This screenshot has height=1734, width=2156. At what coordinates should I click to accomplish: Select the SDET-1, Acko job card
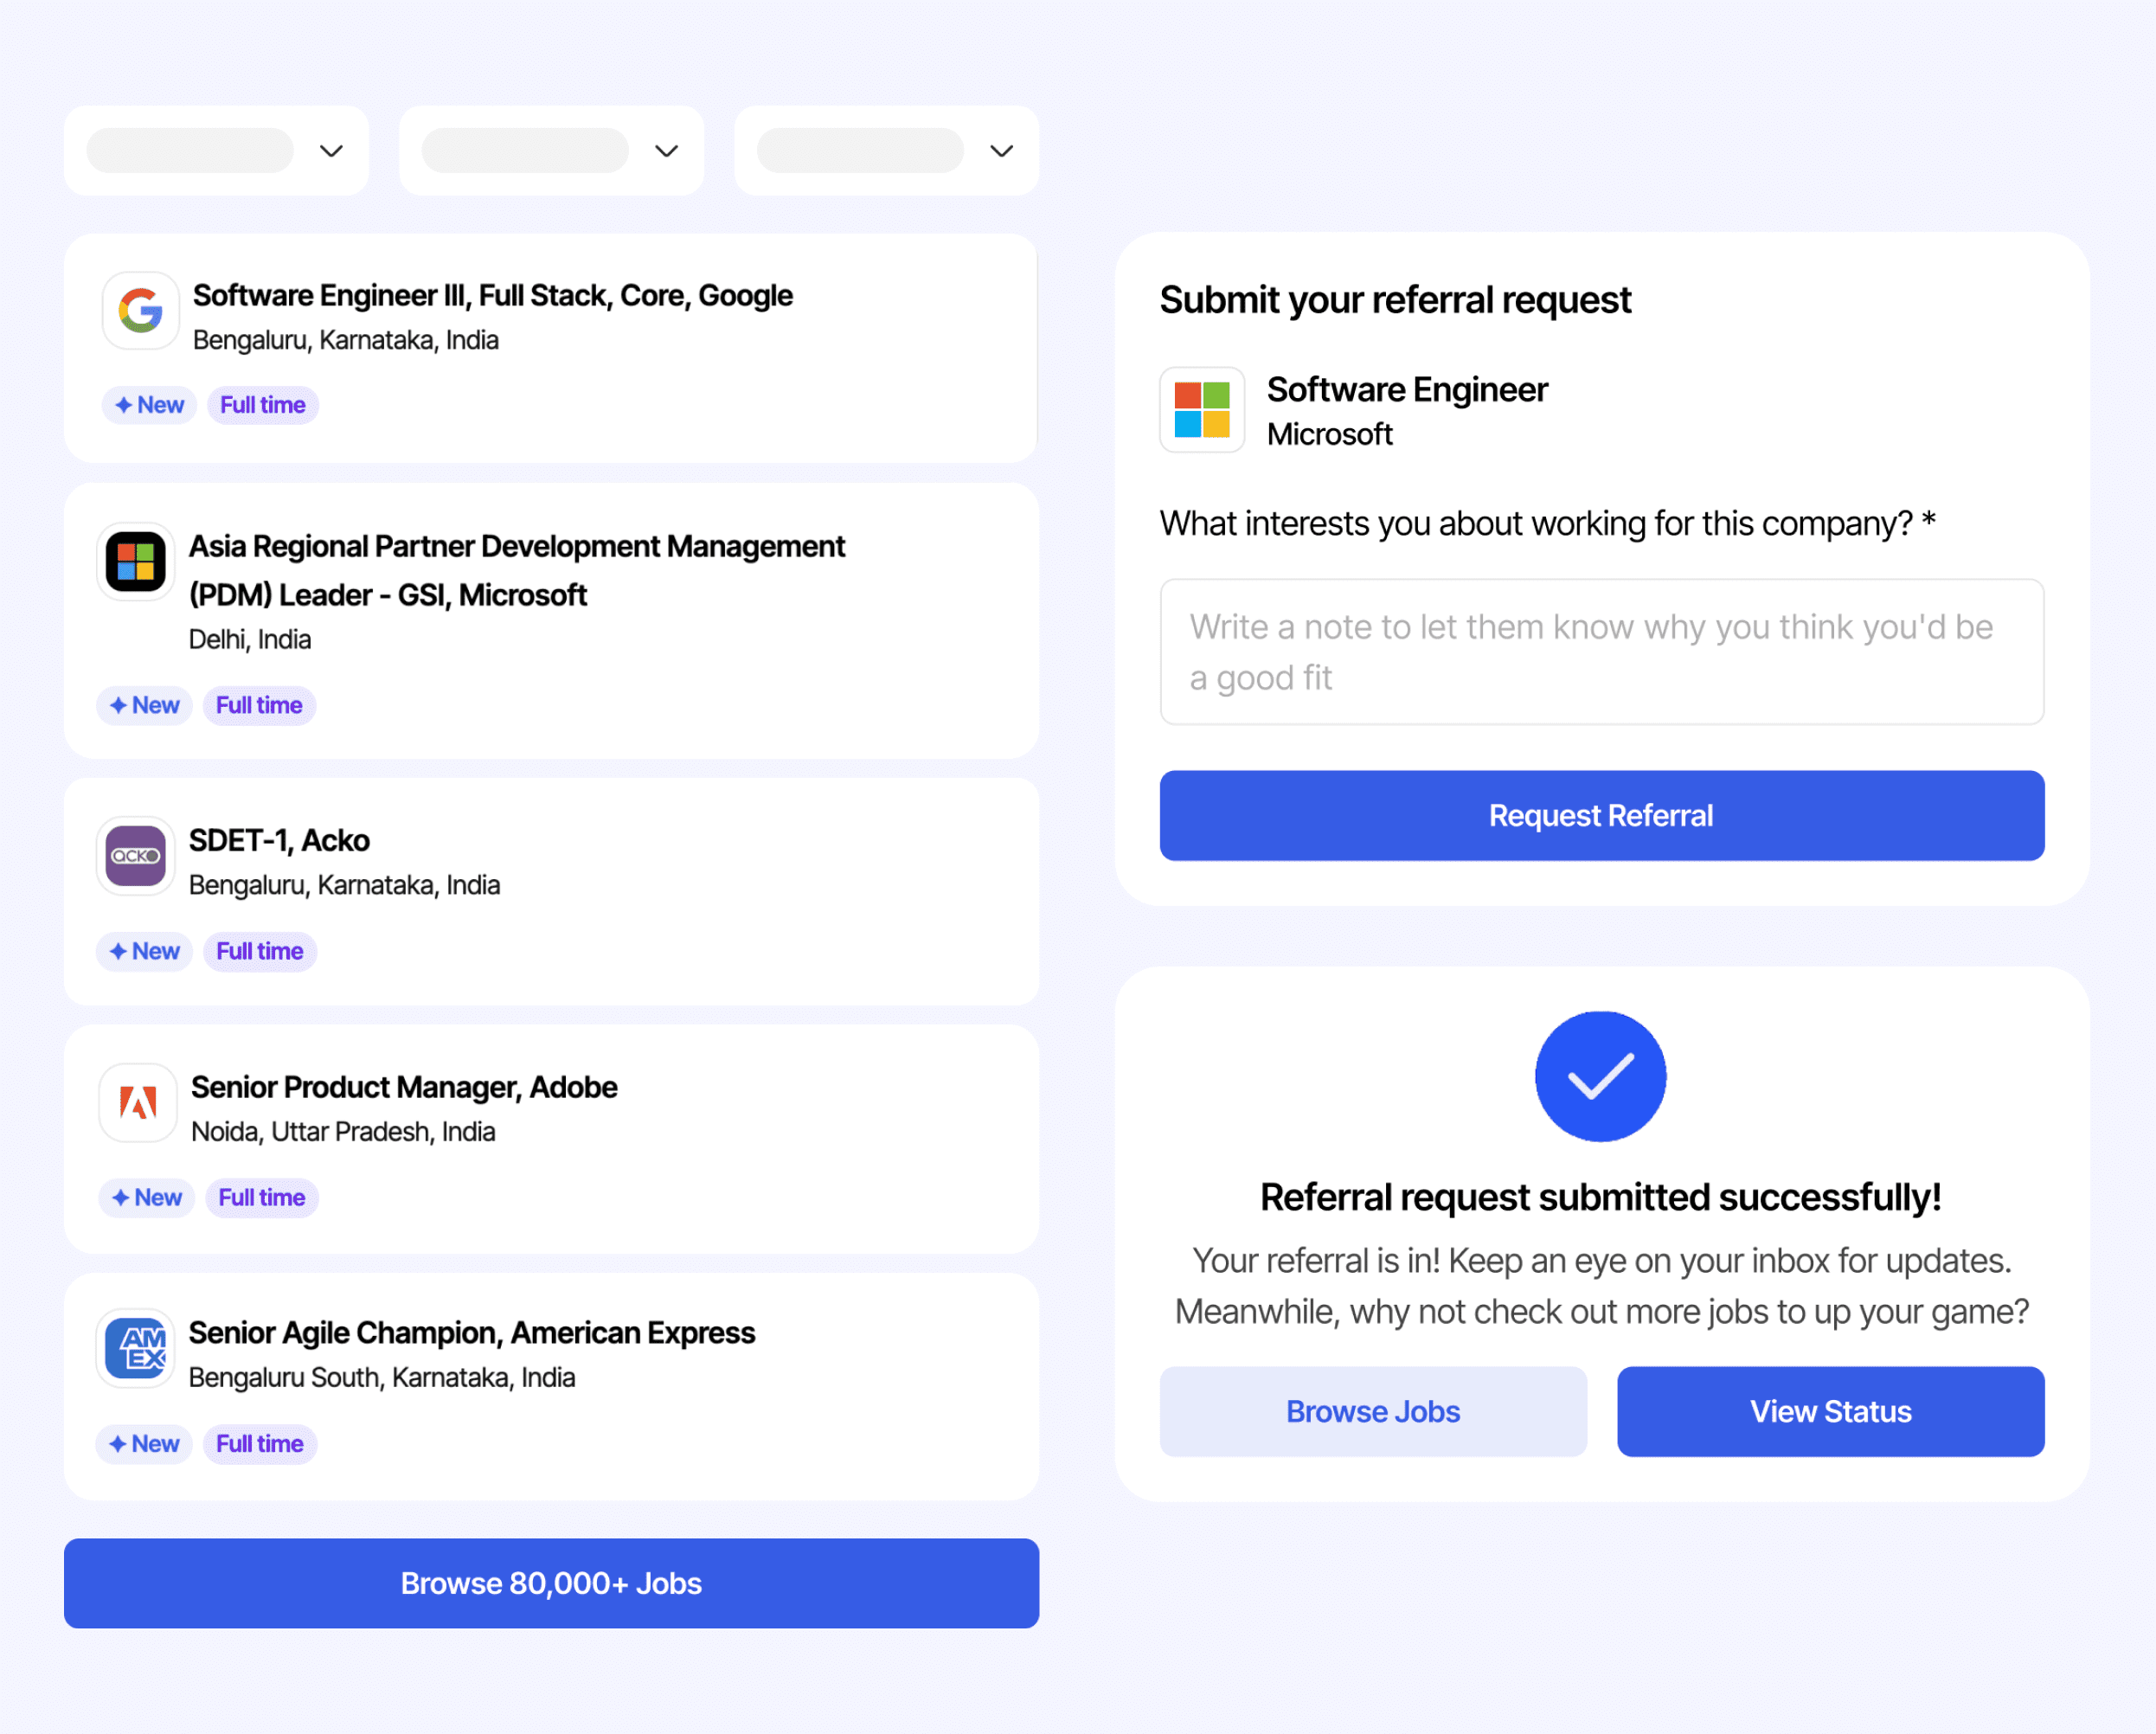pos(550,892)
